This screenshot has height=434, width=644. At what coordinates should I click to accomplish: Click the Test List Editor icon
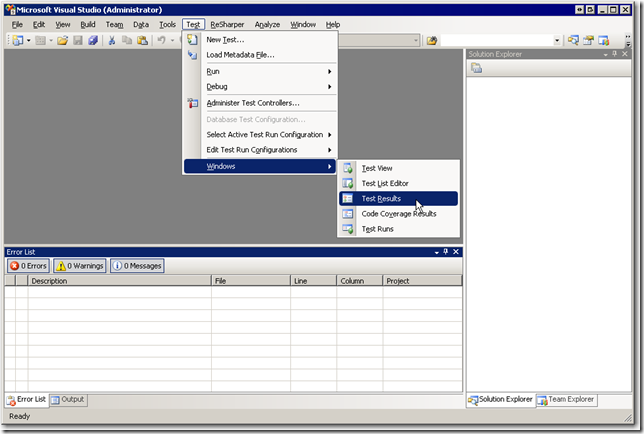[348, 184]
